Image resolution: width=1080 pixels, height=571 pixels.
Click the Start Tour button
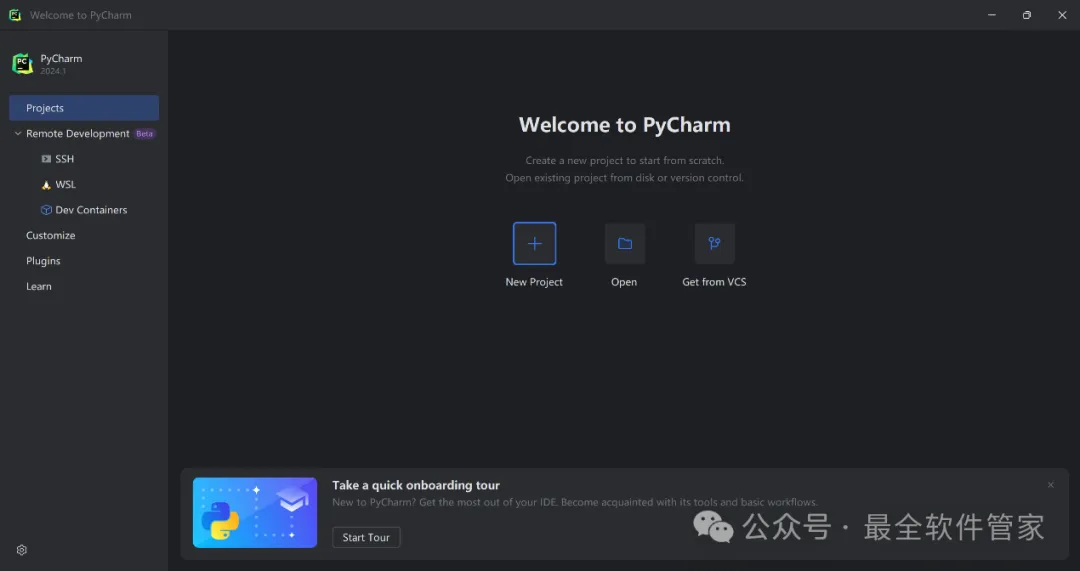click(366, 537)
